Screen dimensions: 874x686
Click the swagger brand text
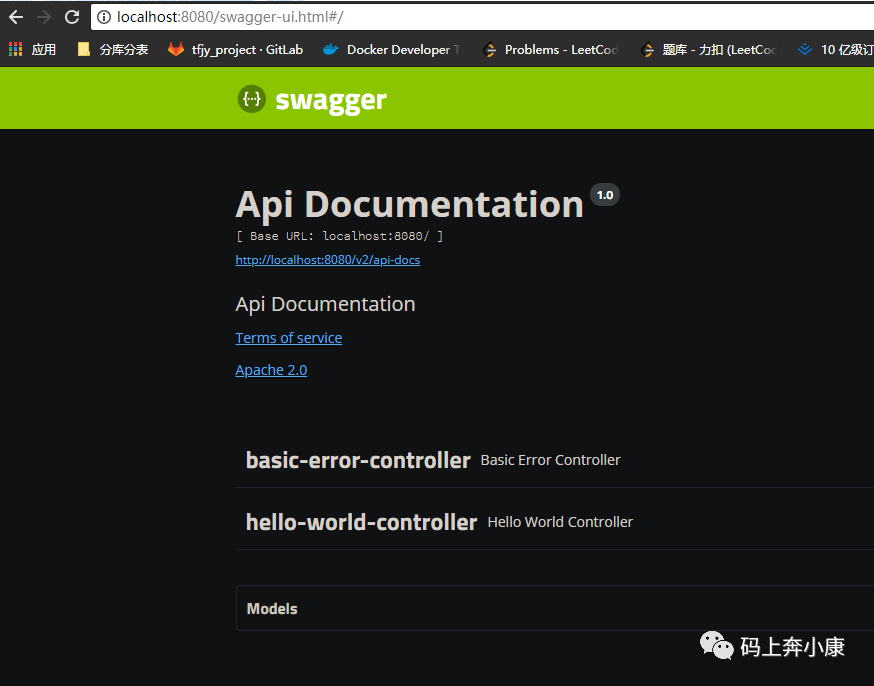pos(331,100)
